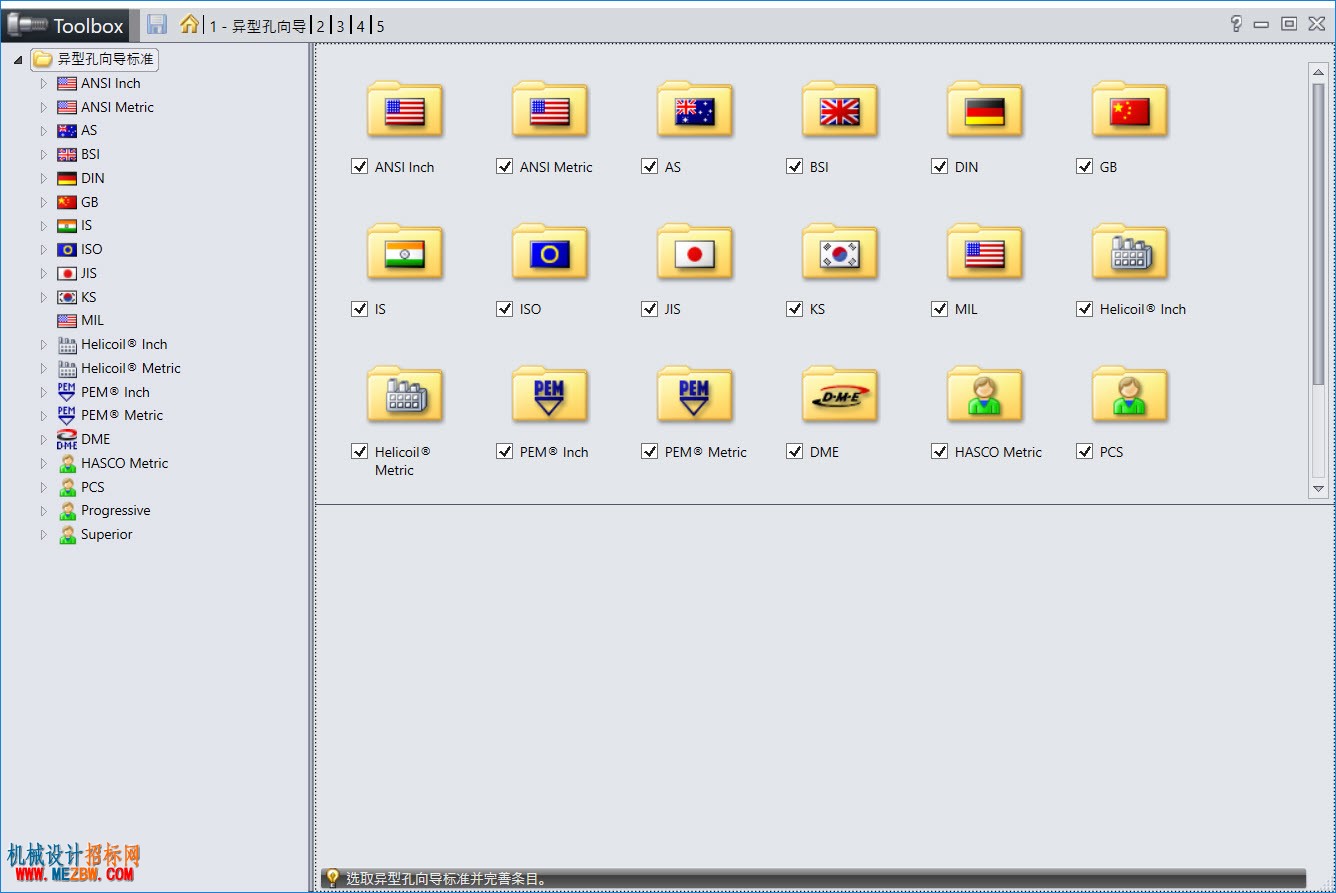Switch to tab 3

click(340, 26)
